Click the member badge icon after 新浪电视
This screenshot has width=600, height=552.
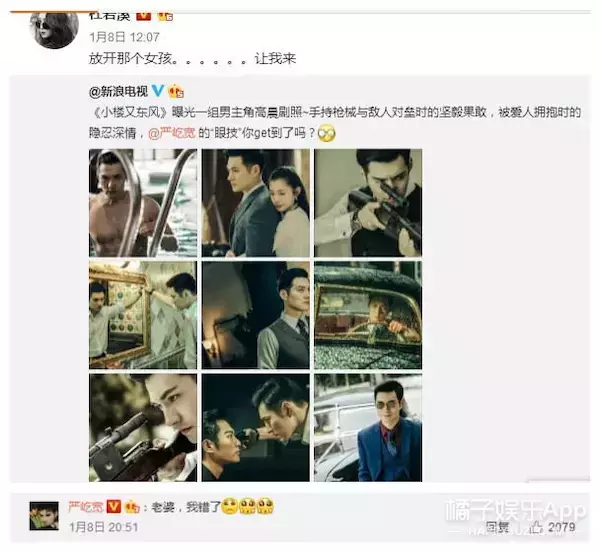(176, 91)
